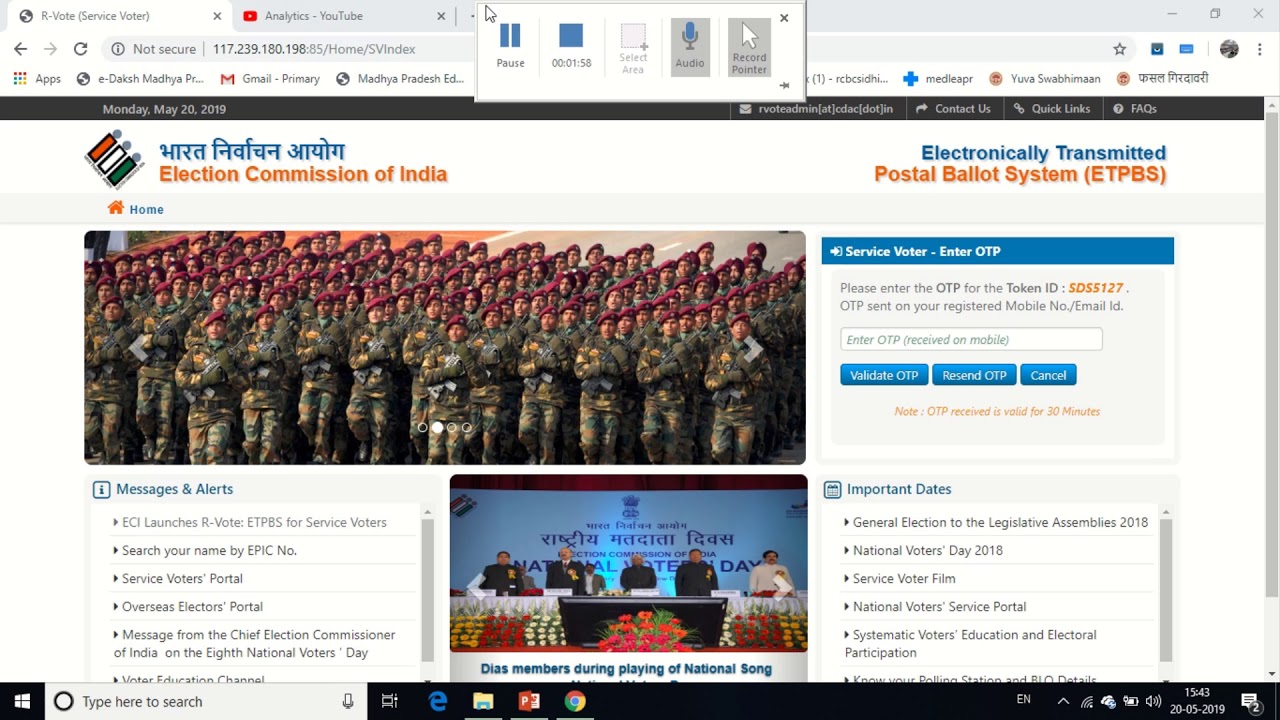Show hidden tray icons with the up chevron
Image resolution: width=1280 pixels, height=720 pixels.
click(1063, 701)
